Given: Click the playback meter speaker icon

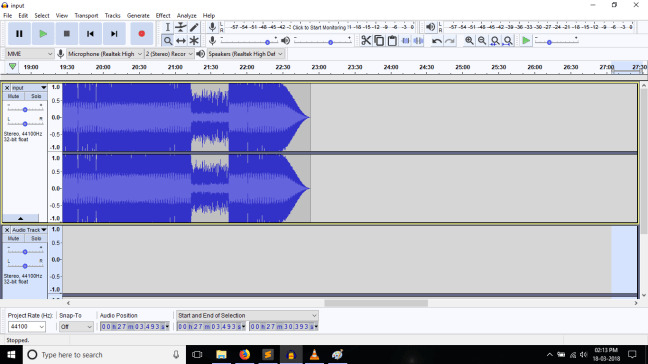Looking at the screenshot, I should [430, 27].
